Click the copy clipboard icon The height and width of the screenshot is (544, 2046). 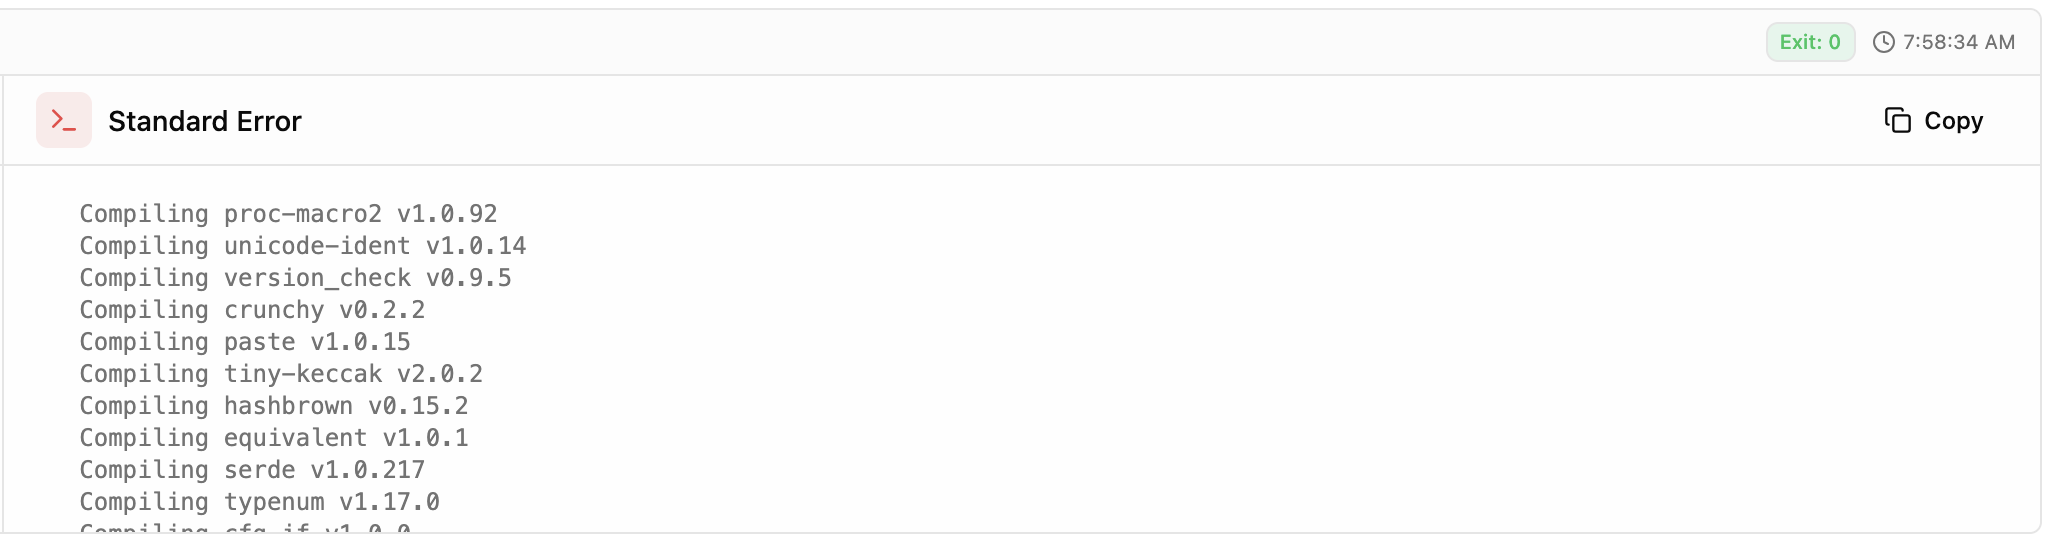coord(1897,121)
